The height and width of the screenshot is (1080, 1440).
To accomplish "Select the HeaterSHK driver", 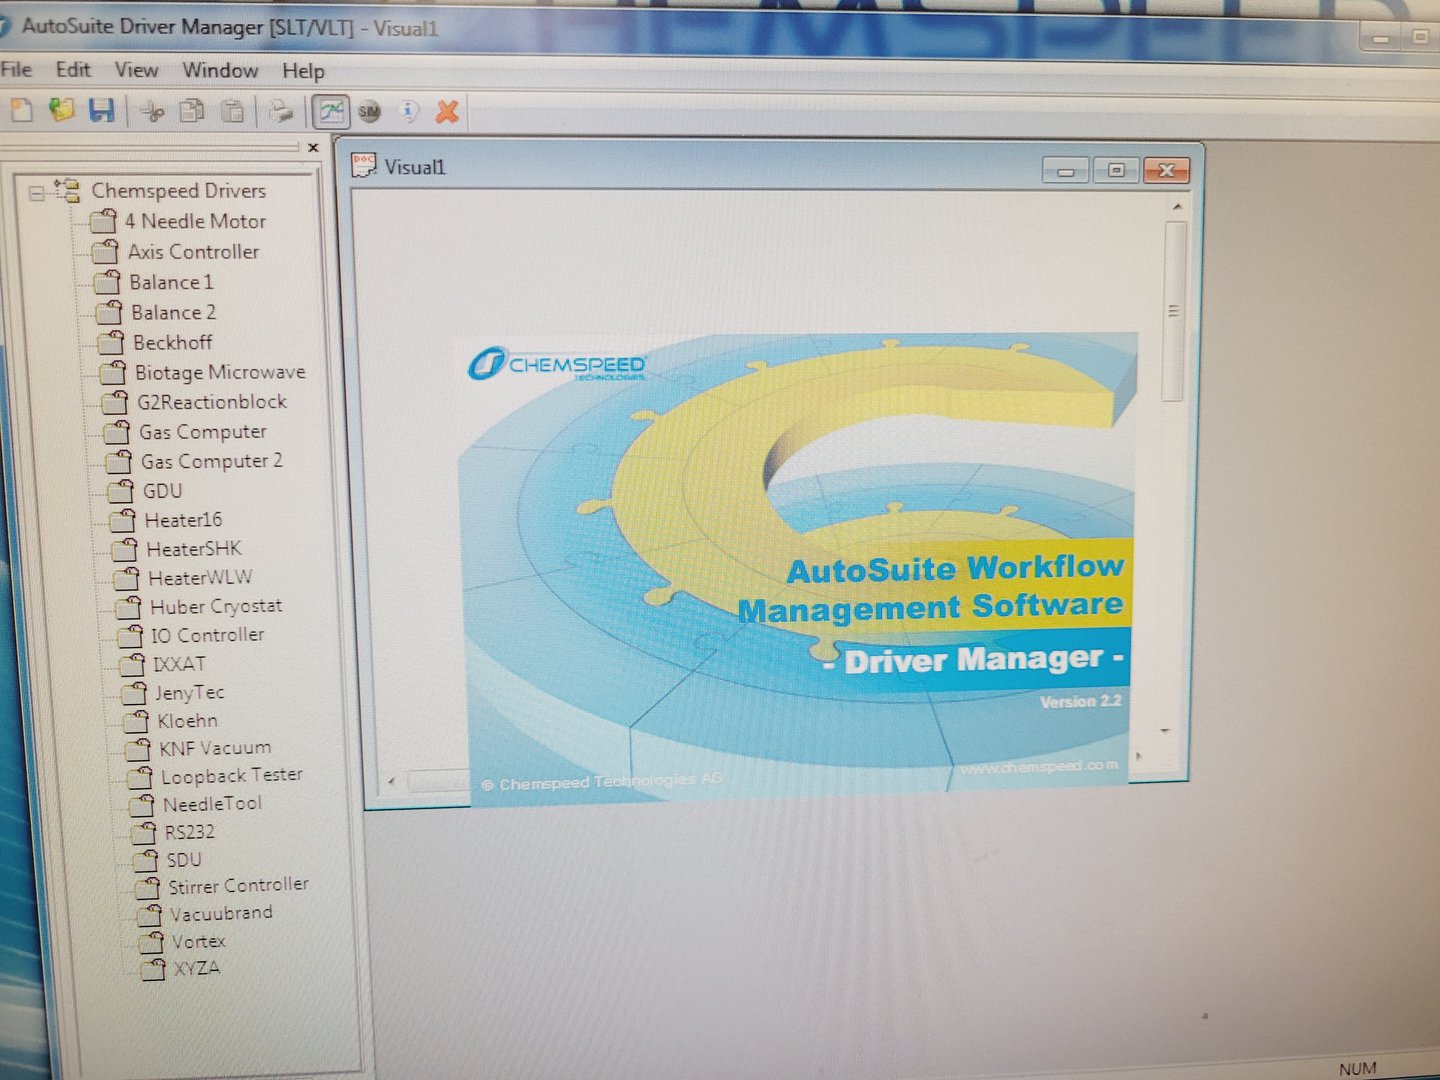I will [194, 549].
